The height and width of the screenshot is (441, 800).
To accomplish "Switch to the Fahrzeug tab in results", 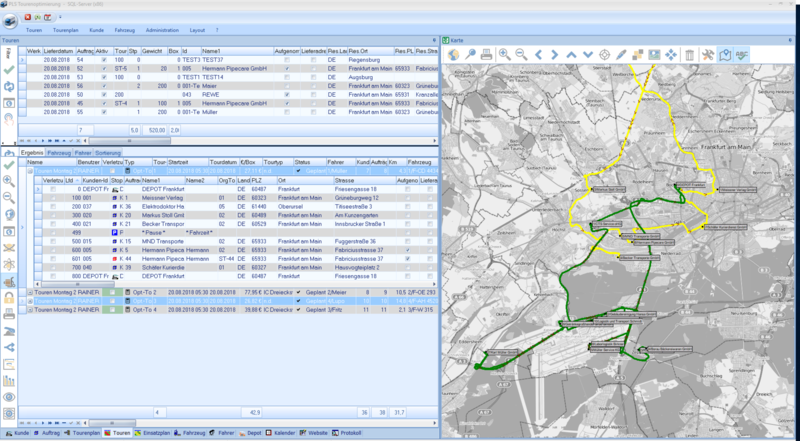I will (x=59, y=152).
